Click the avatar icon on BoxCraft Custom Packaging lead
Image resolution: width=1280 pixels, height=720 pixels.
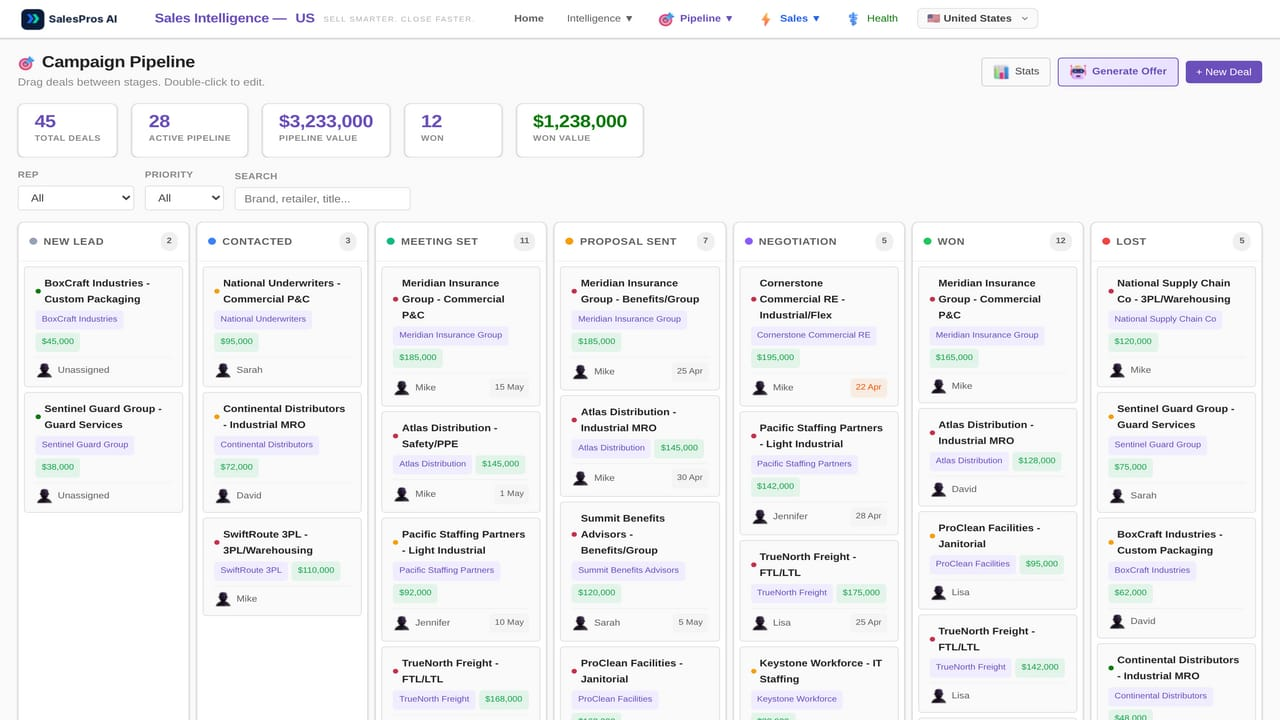(44, 370)
